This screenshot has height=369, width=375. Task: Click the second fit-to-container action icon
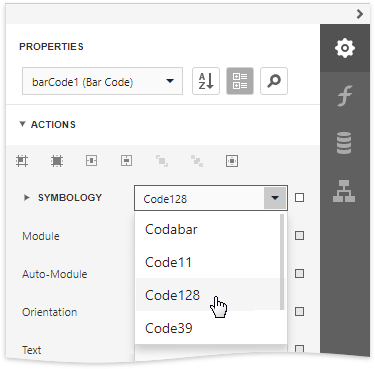click(x=57, y=161)
